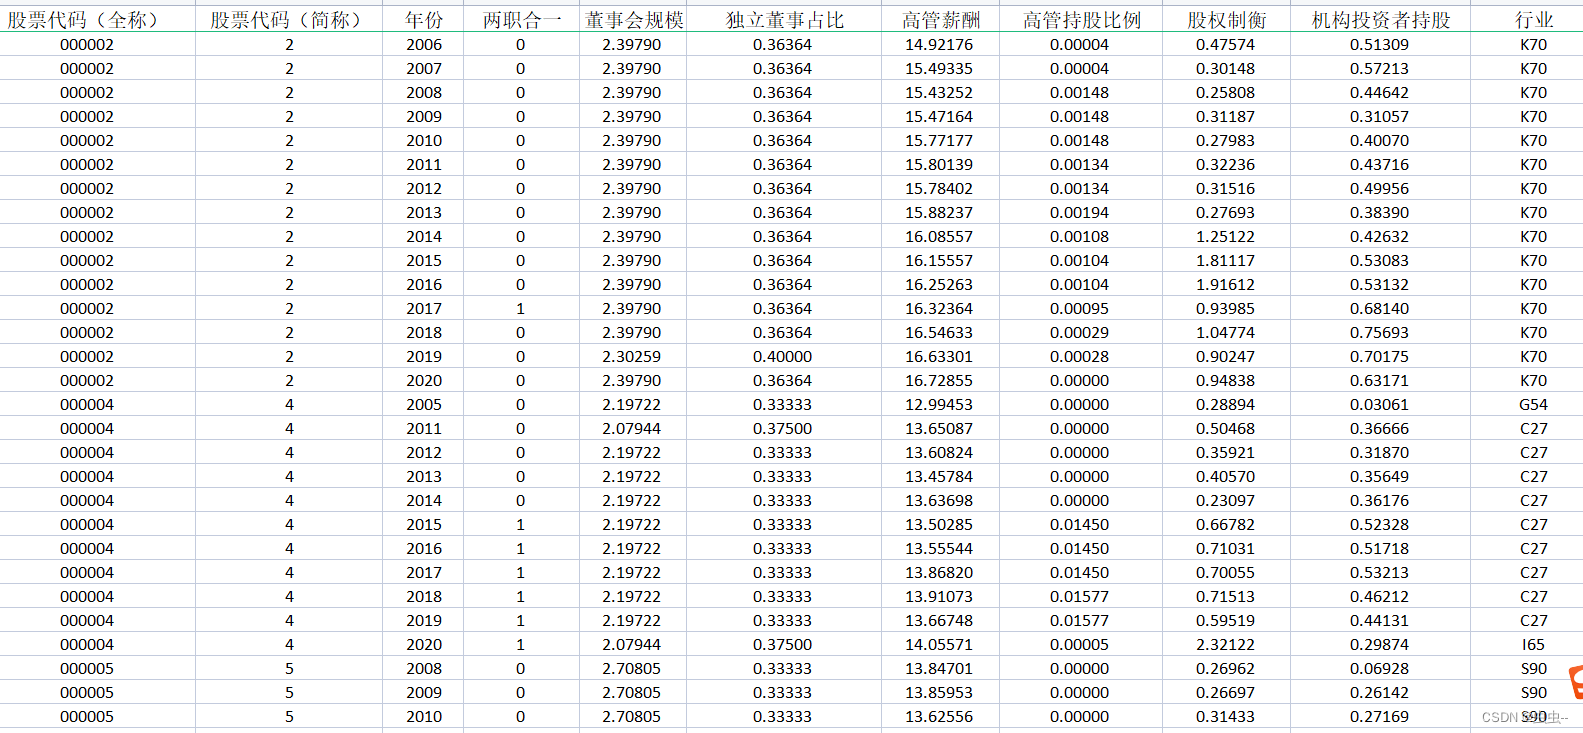
Task: Select the cell with value 0.27169
Action: click(1380, 717)
